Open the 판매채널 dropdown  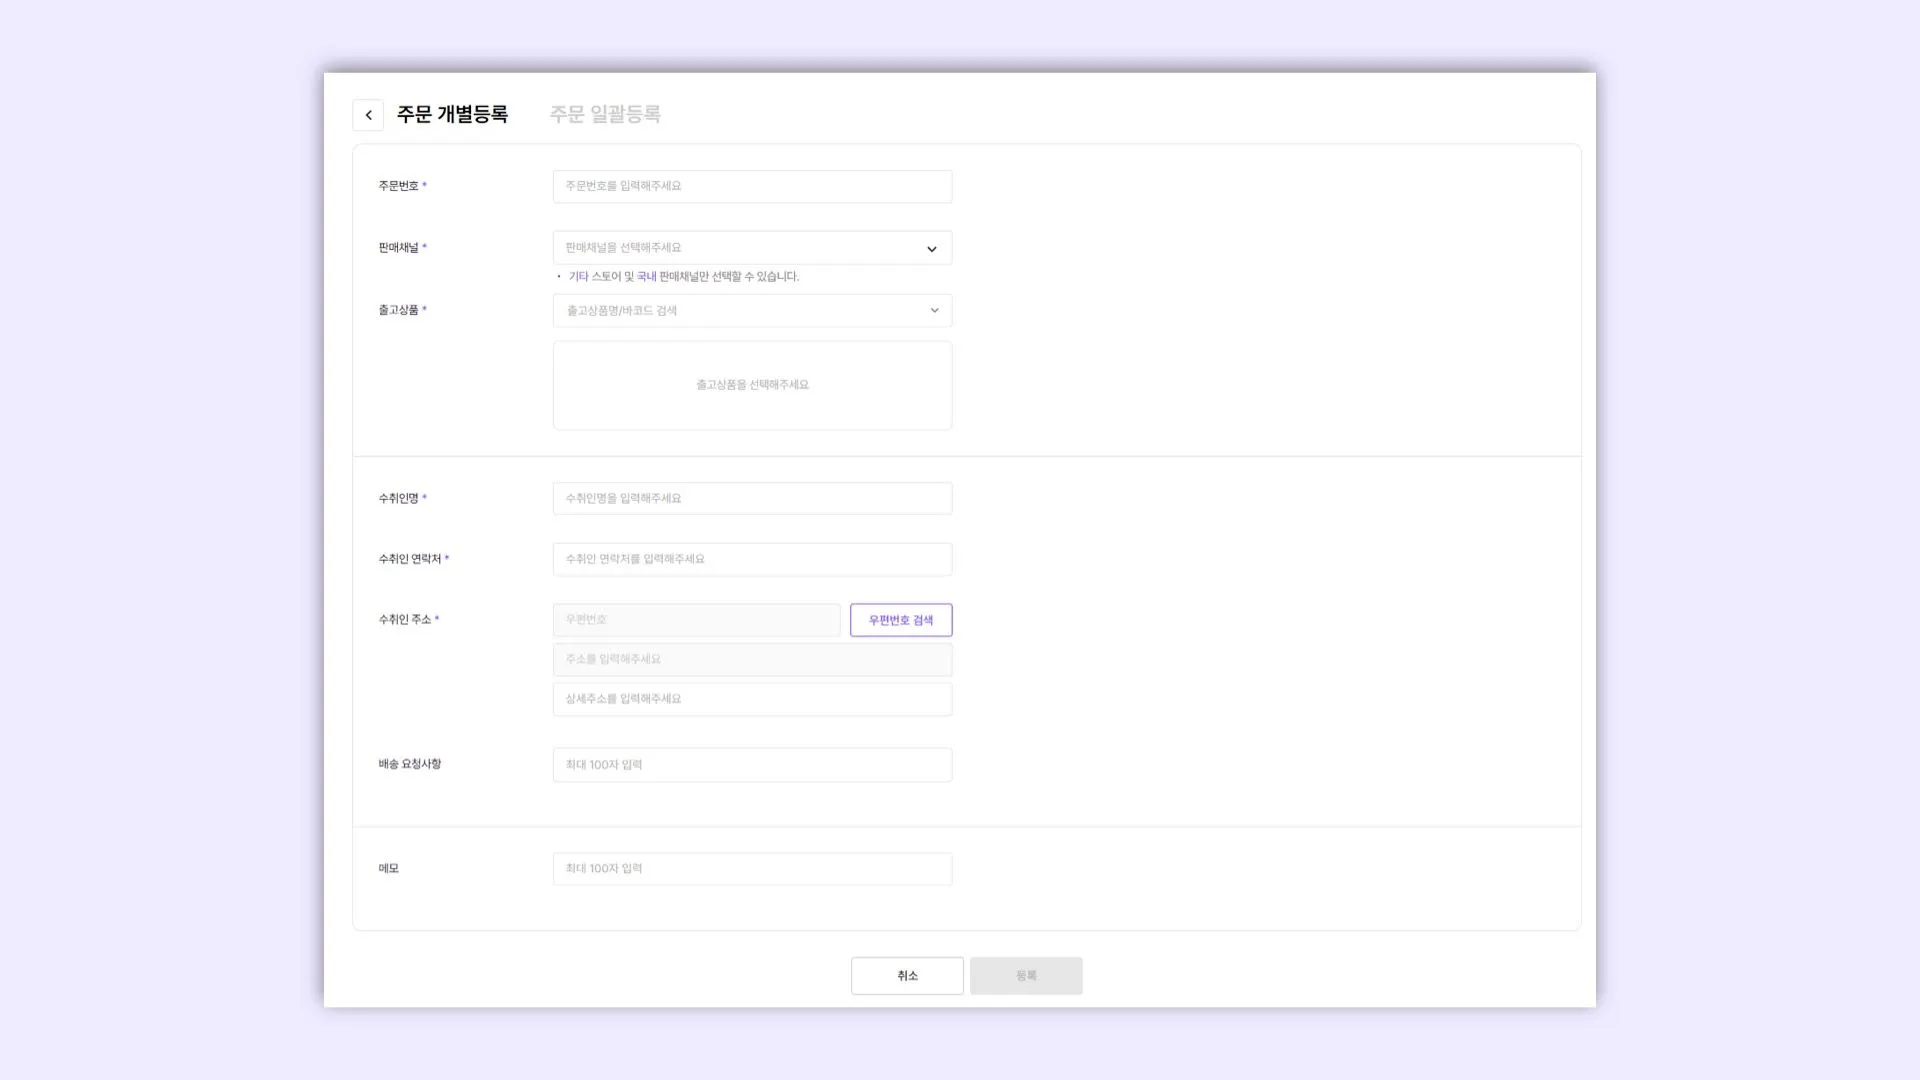(740, 248)
